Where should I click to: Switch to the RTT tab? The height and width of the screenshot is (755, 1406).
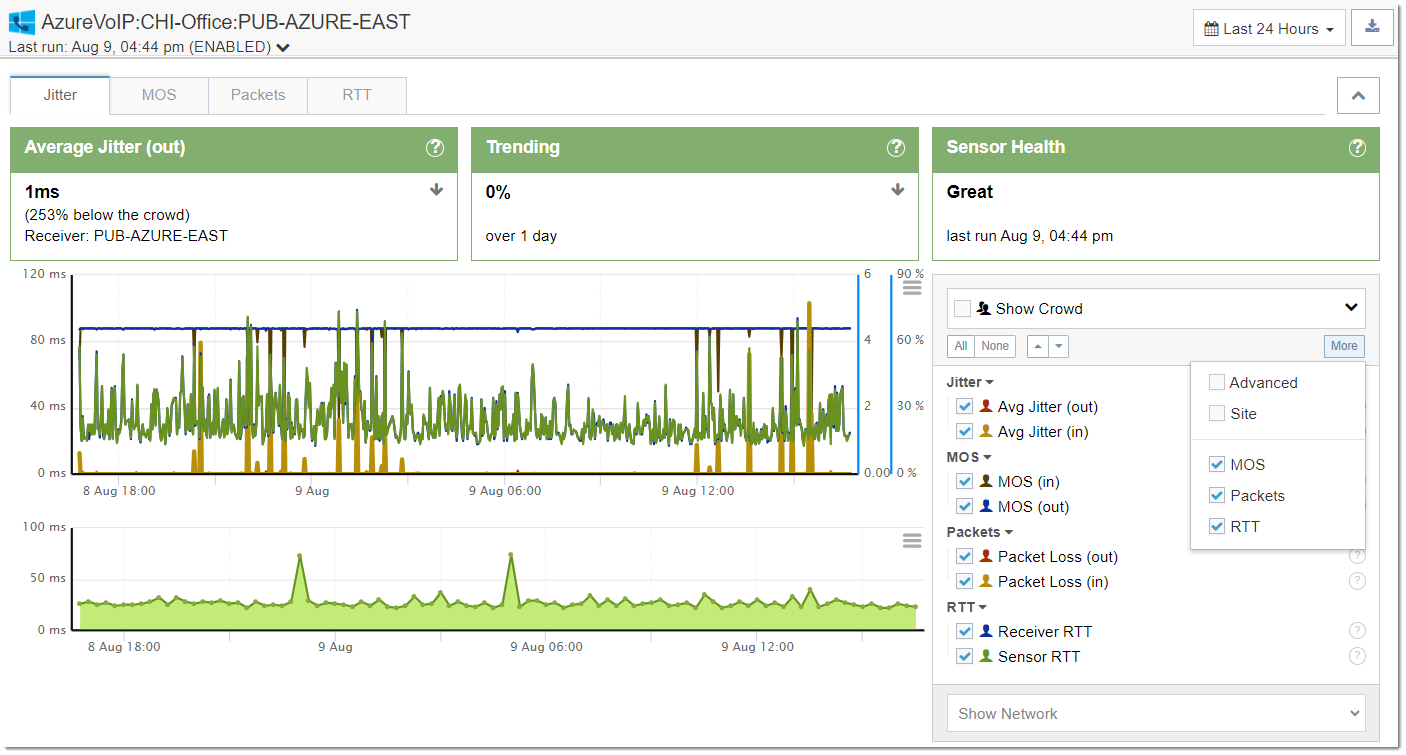coord(357,95)
